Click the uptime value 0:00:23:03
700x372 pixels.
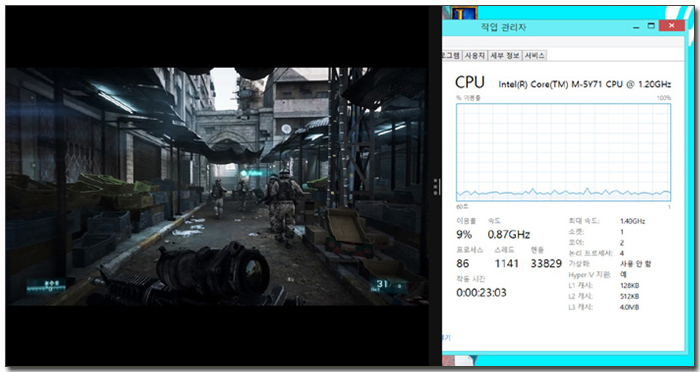pyautogui.click(x=481, y=293)
